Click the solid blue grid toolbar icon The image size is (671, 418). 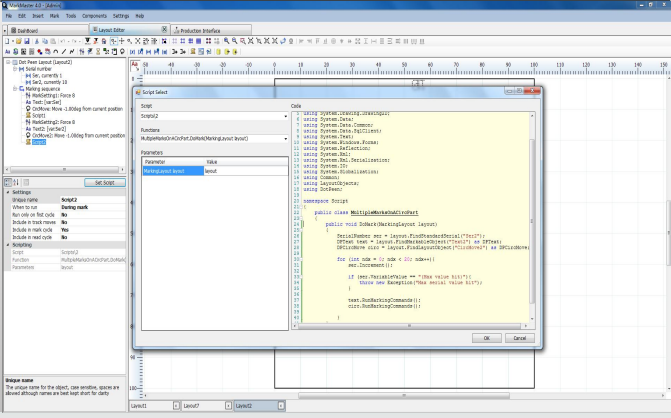199,41
